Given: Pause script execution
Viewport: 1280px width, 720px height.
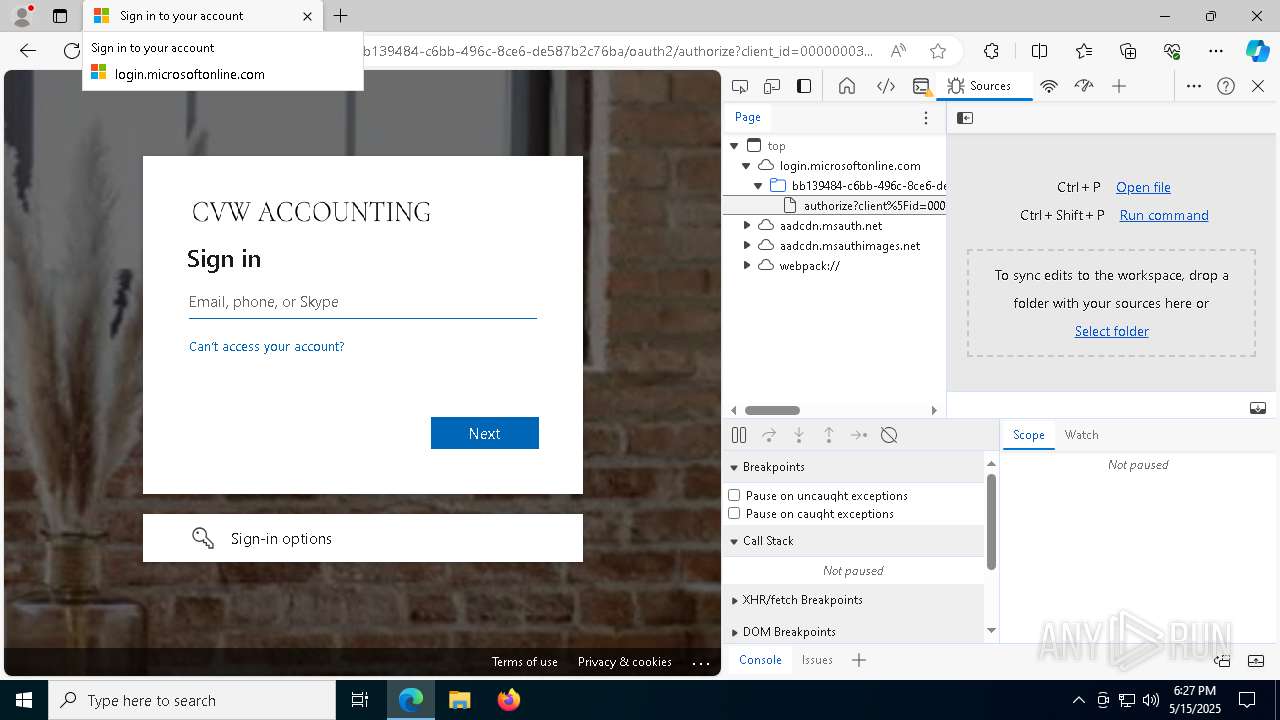Looking at the screenshot, I should (739, 435).
